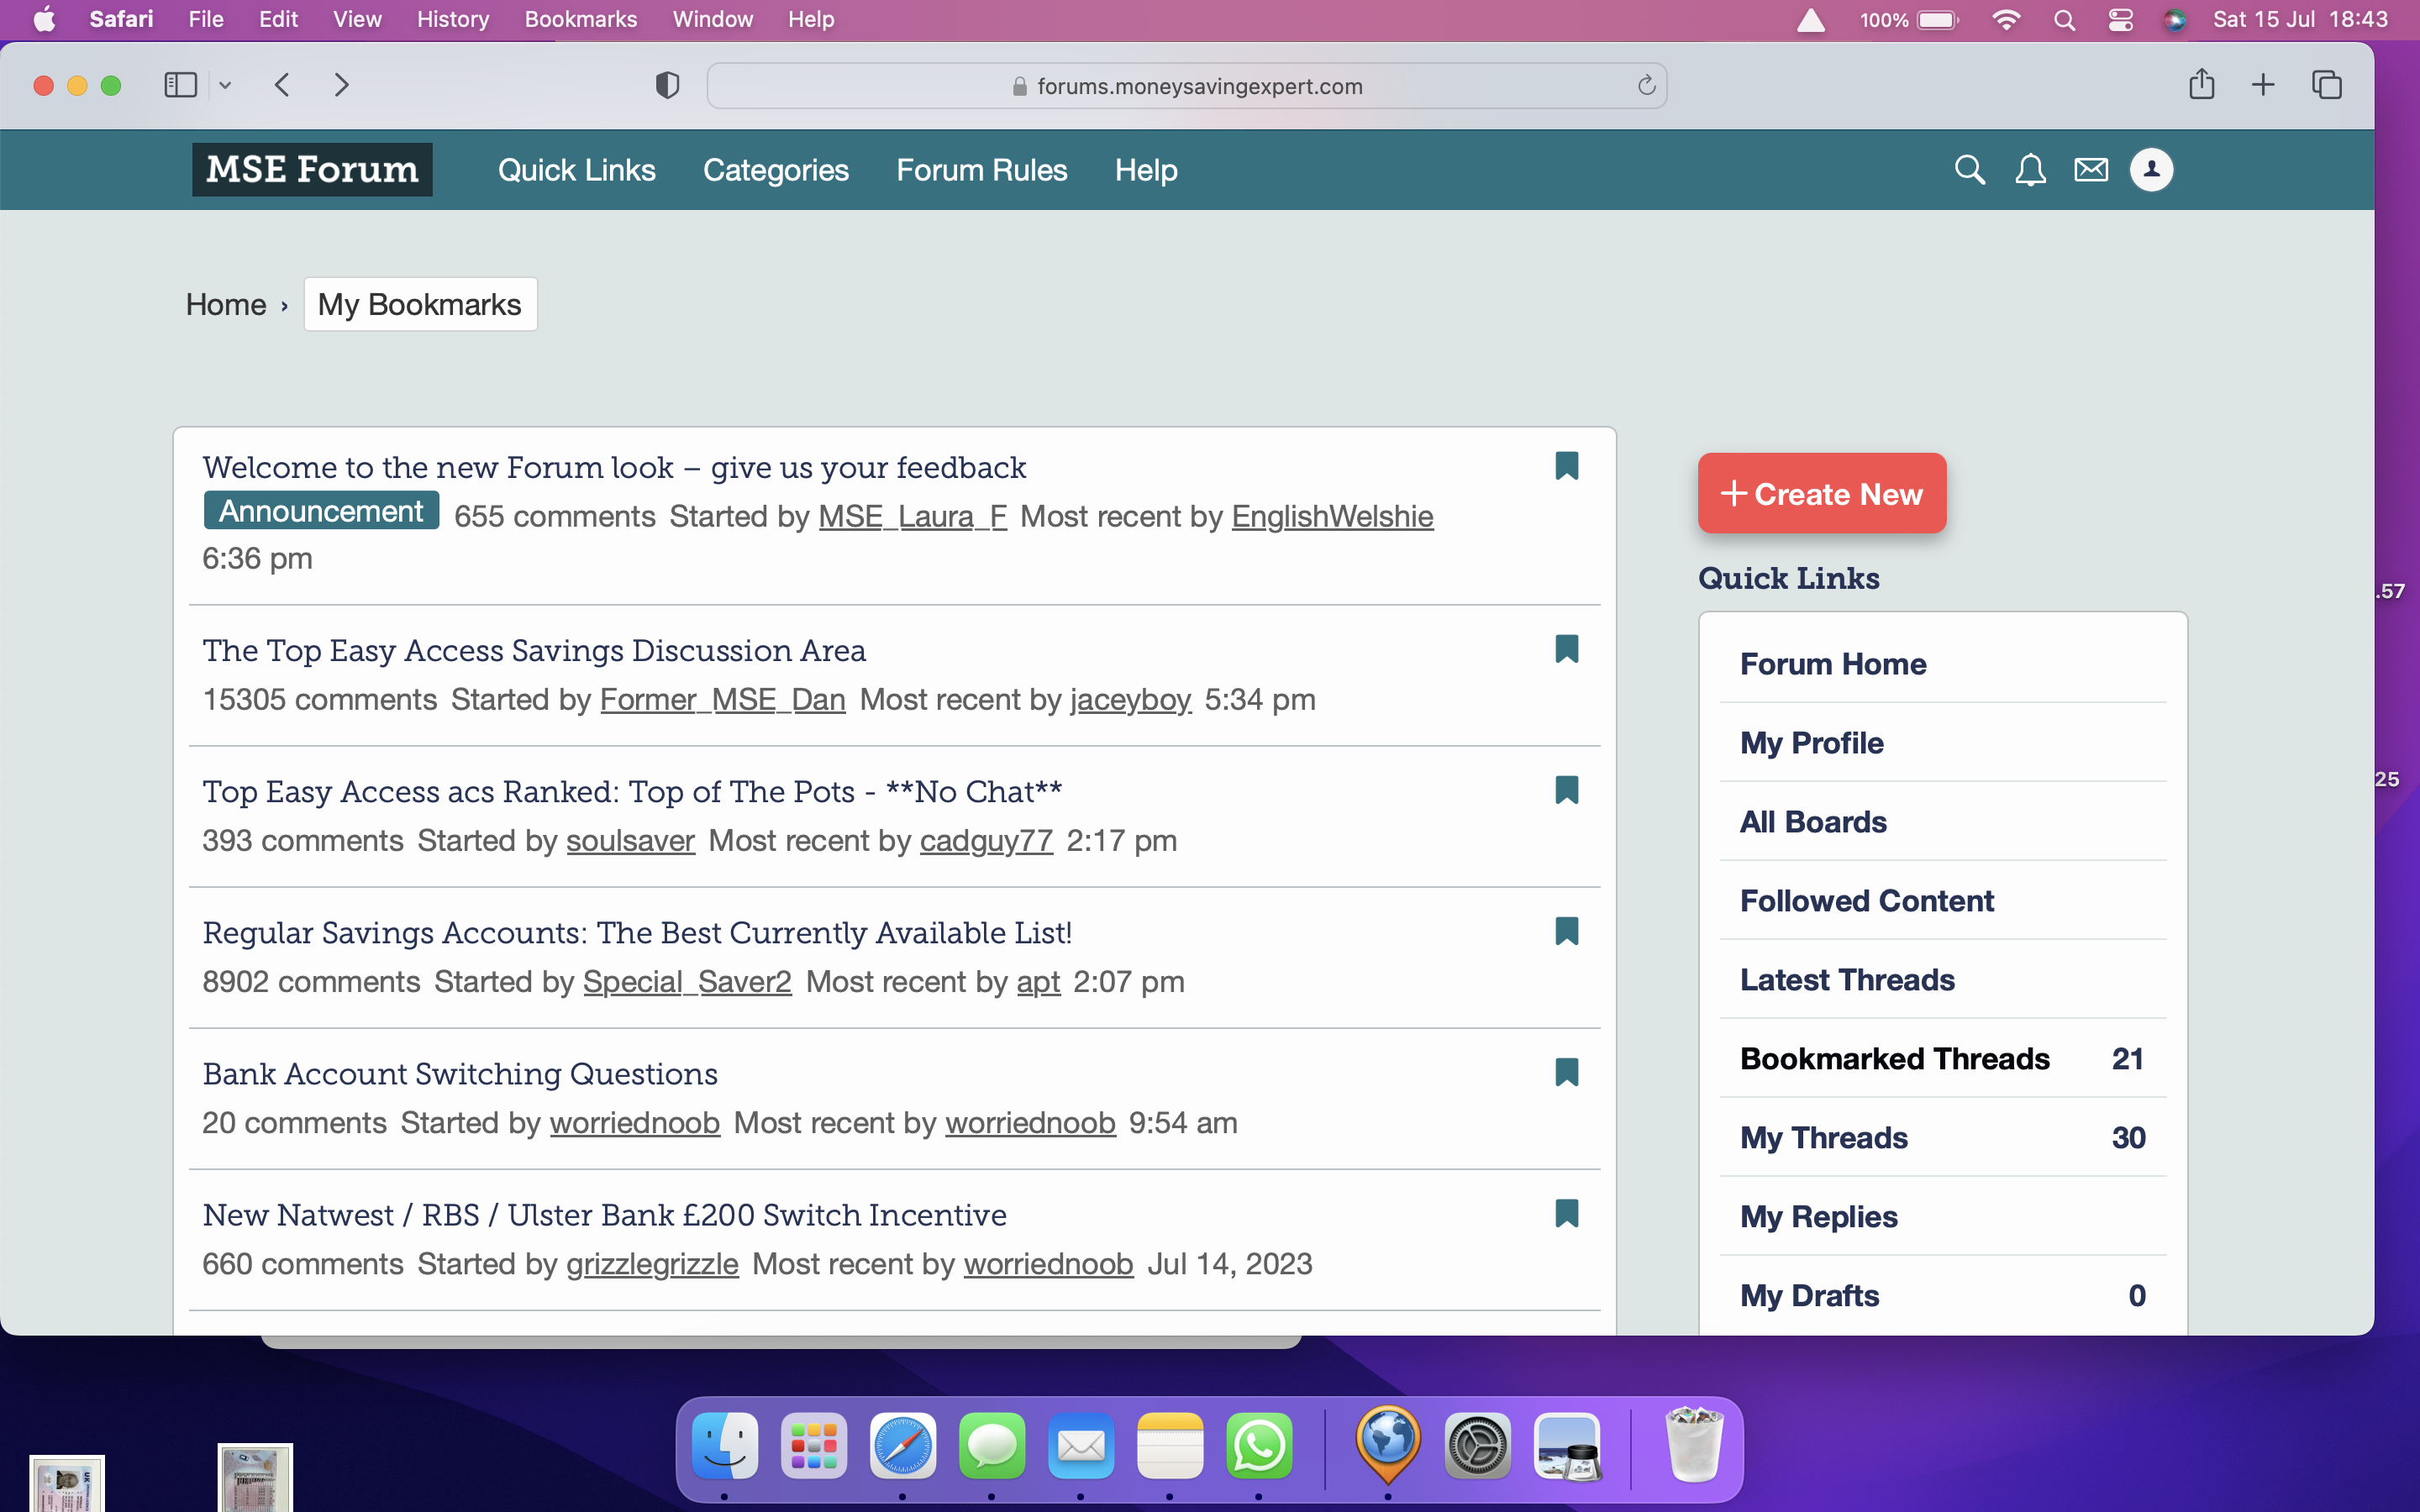This screenshot has width=2420, height=1512.
Task: Click Safari sidebar toggle icon
Action: tap(180, 85)
